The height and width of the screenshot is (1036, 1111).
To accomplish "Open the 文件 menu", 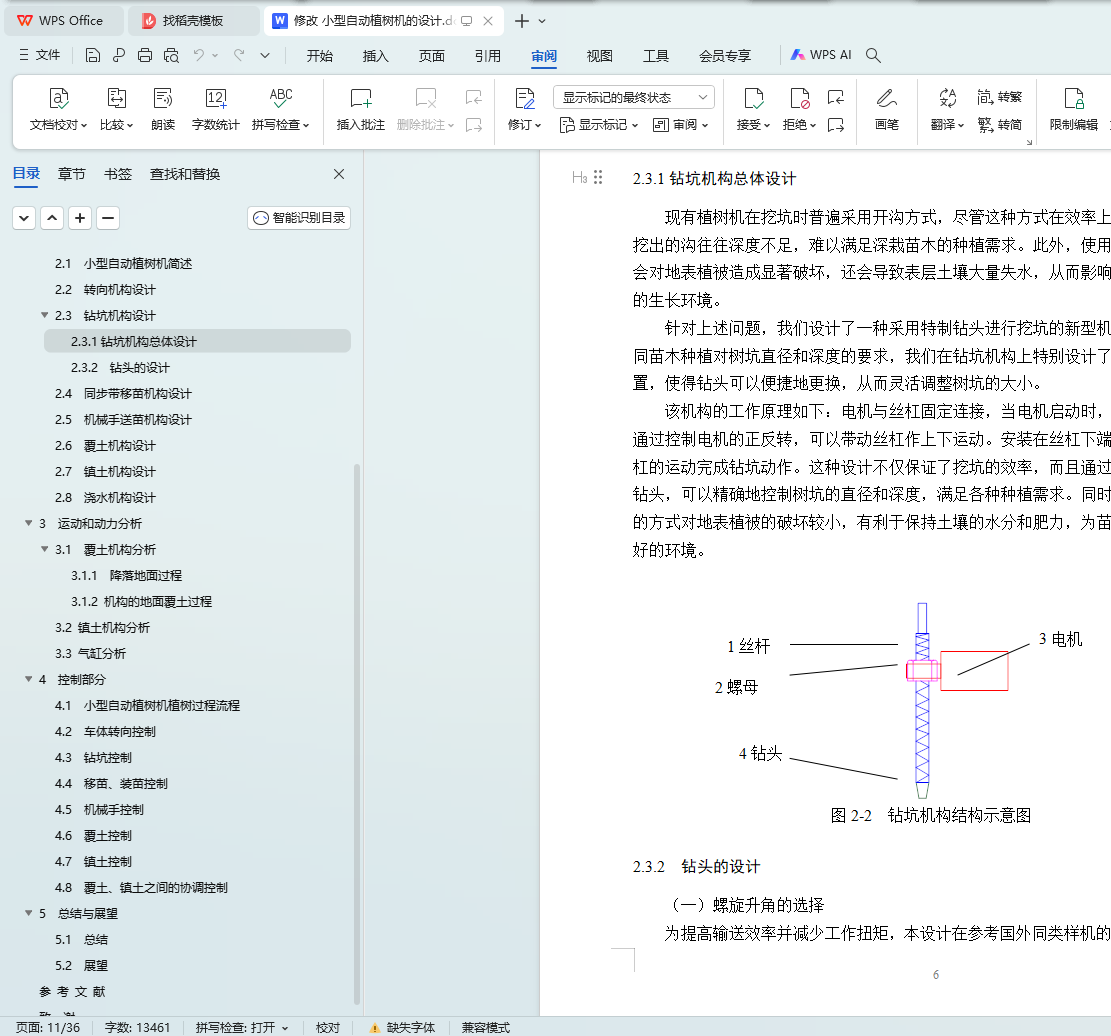I will pos(40,55).
